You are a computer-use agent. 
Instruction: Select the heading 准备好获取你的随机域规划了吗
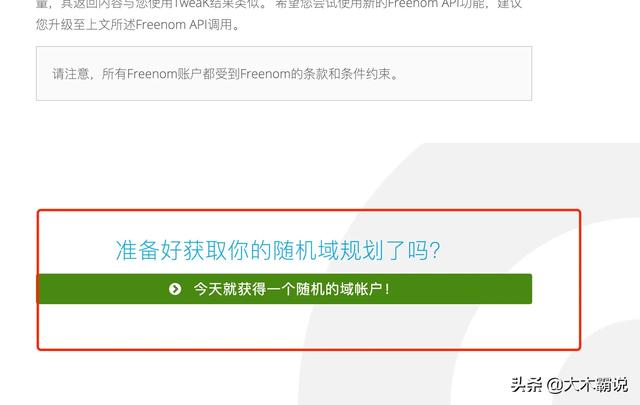click(x=278, y=250)
